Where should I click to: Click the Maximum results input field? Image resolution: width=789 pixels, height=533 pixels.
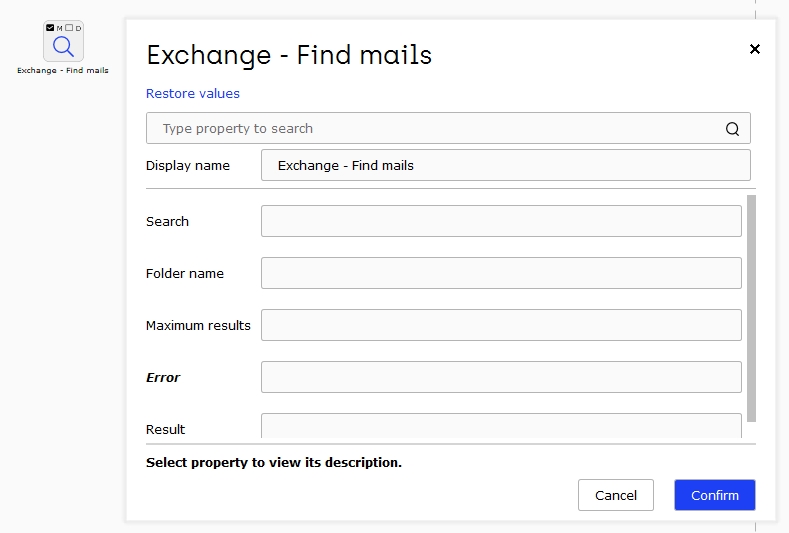(x=501, y=325)
